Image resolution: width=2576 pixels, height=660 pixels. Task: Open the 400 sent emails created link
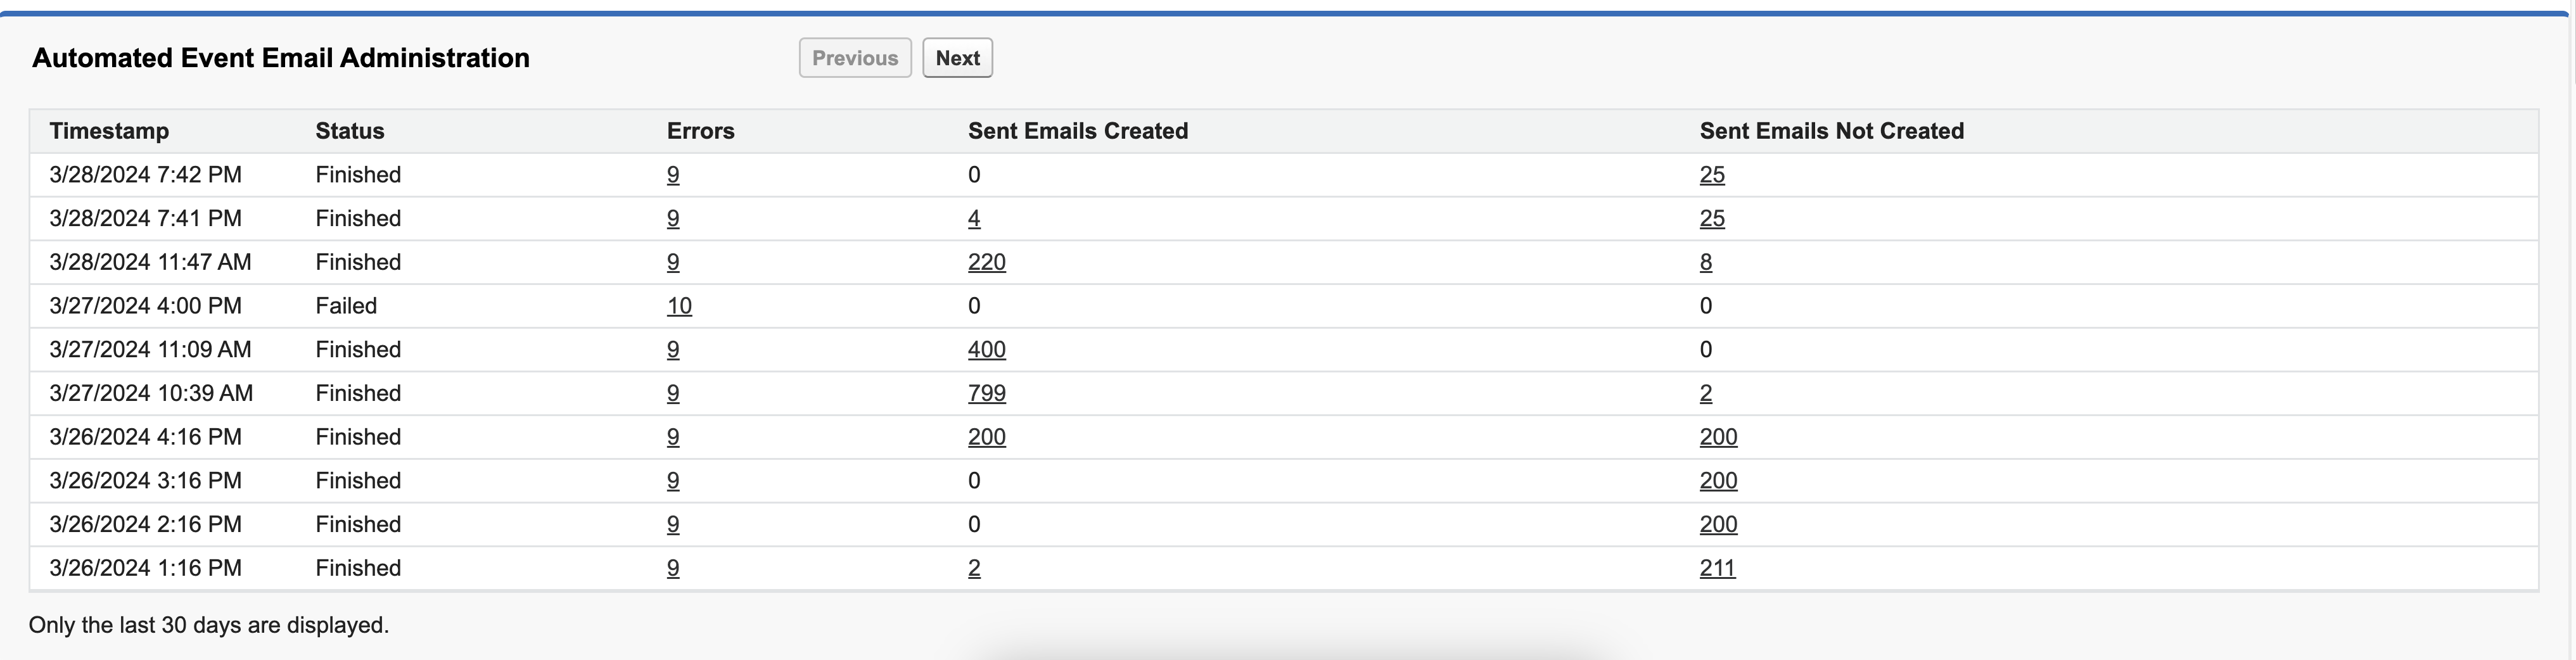986,350
